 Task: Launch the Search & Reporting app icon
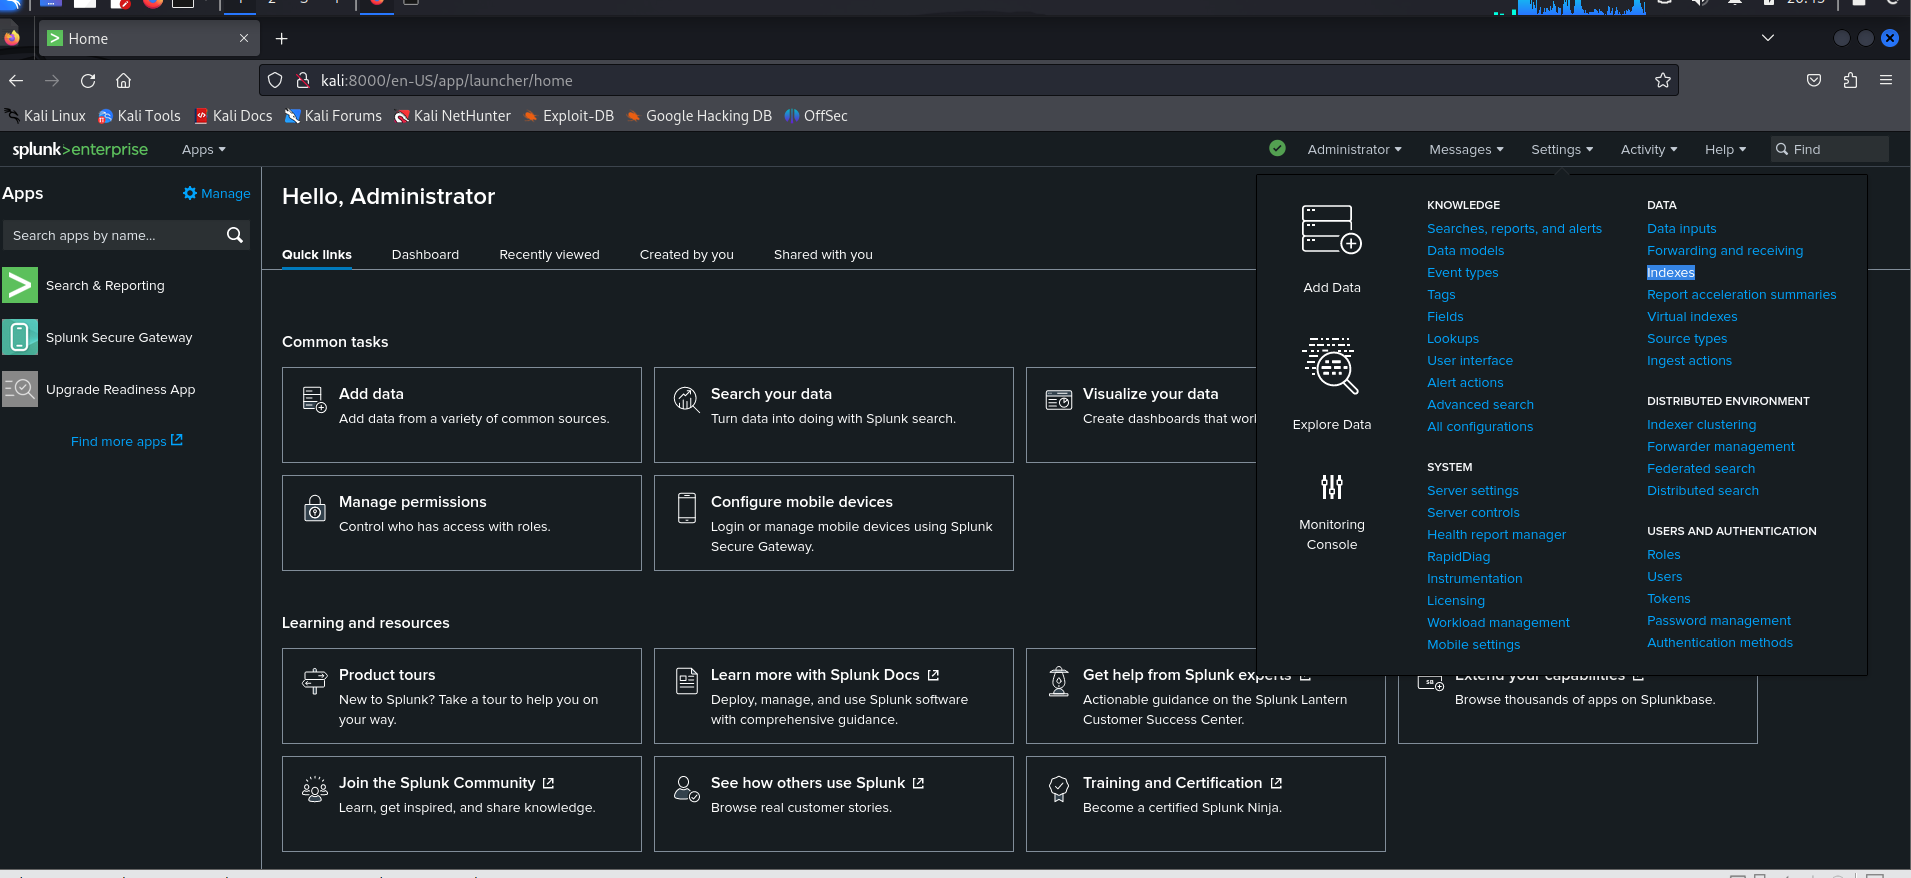click(x=20, y=285)
